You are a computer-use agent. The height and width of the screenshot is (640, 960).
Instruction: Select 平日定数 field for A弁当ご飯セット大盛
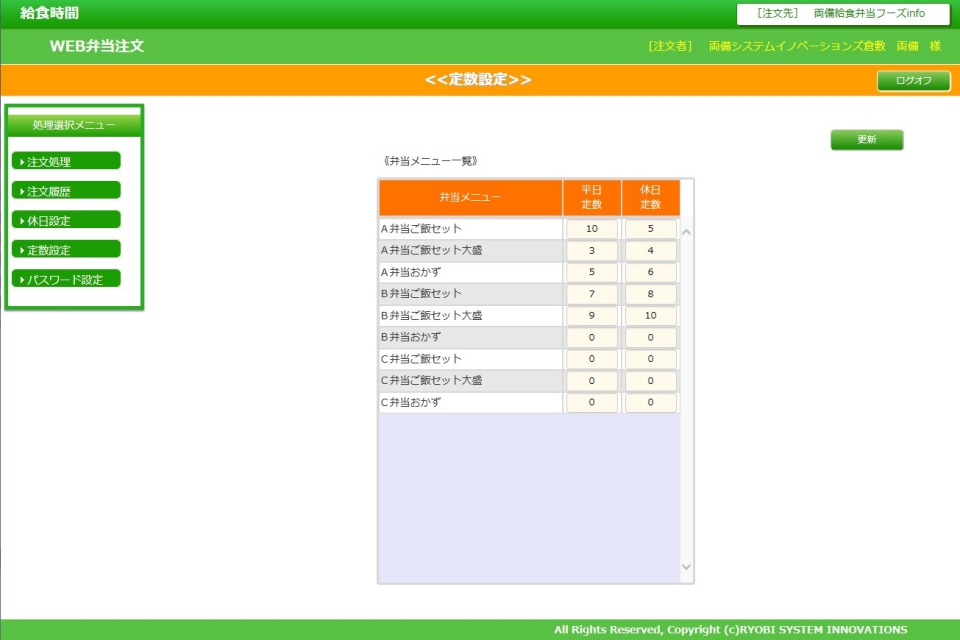tap(591, 250)
